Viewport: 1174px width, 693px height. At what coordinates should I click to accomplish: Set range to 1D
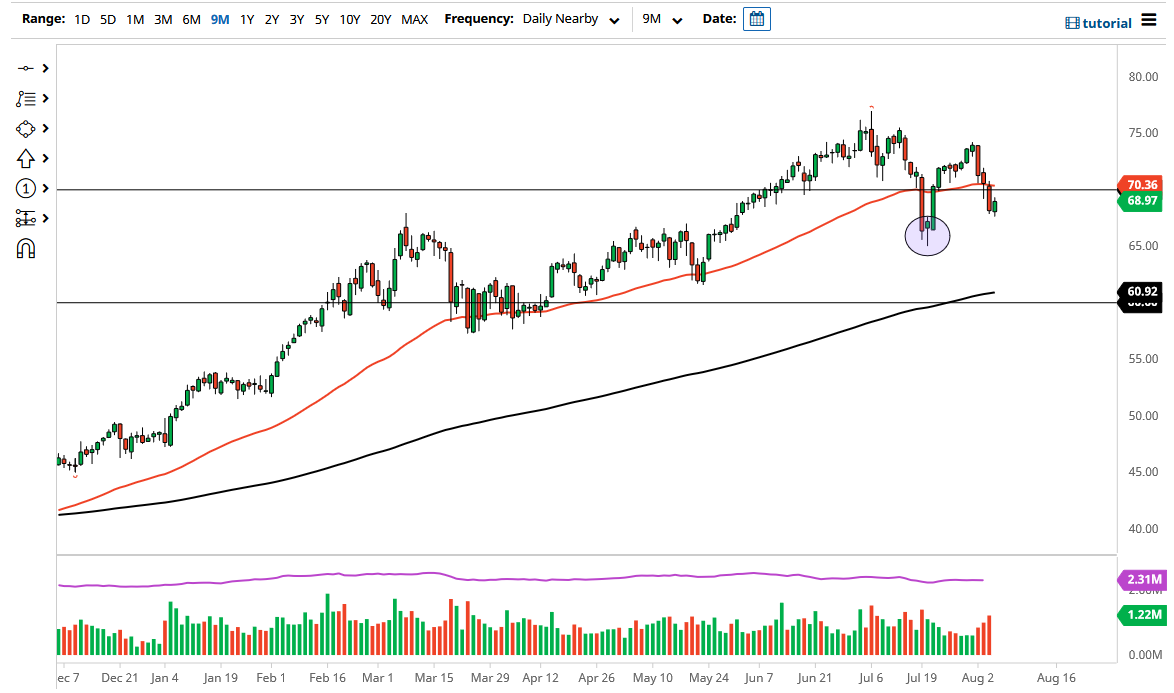[82, 19]
